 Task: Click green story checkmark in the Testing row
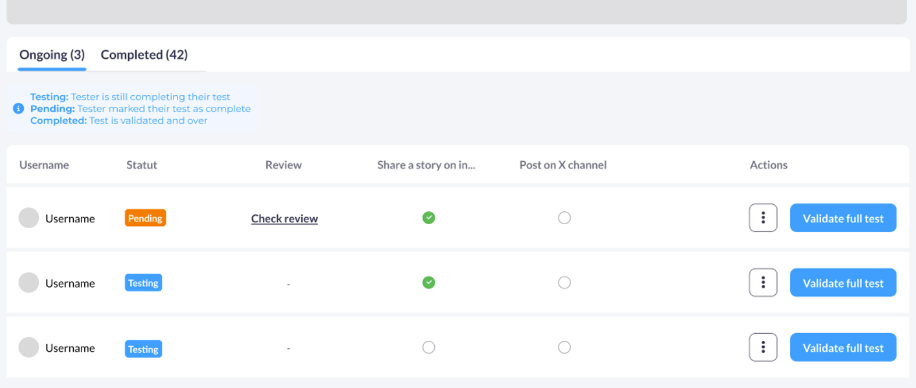point(429,283)
